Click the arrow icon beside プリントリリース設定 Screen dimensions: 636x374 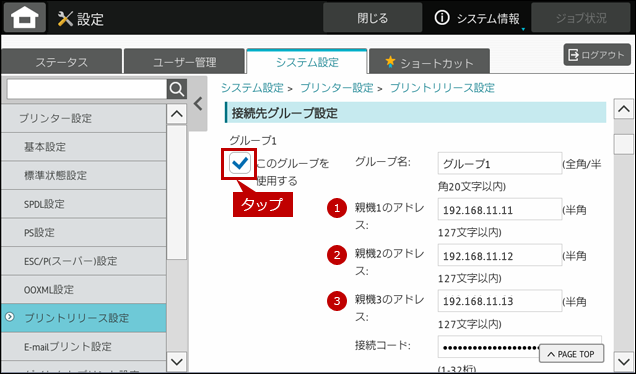click(x=9, y=317)
